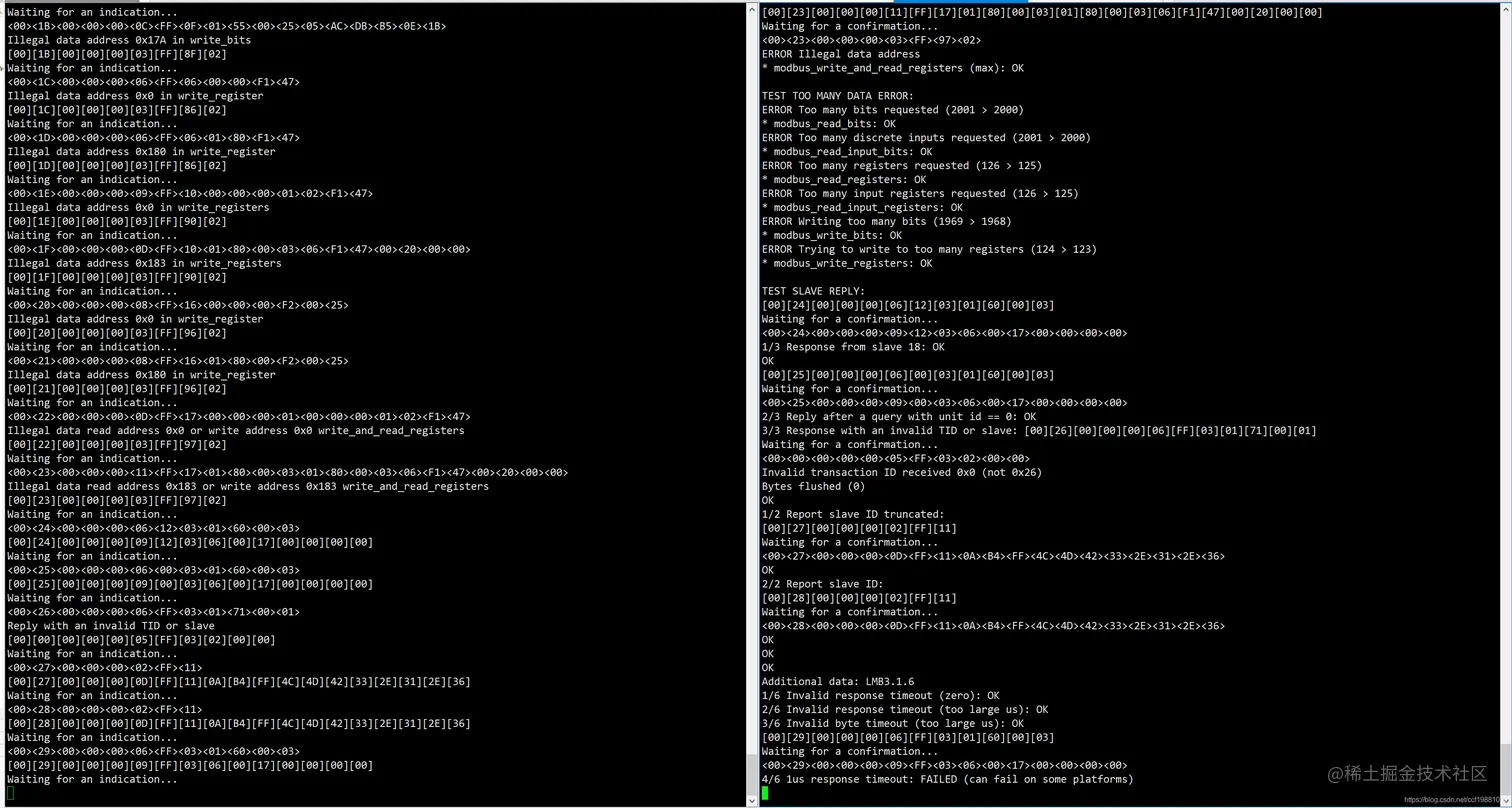Viewport: 1512px width, 808px height.
Task: Click the 'TEST SLAVE REPLY:' heading
Action: point(814,291)
